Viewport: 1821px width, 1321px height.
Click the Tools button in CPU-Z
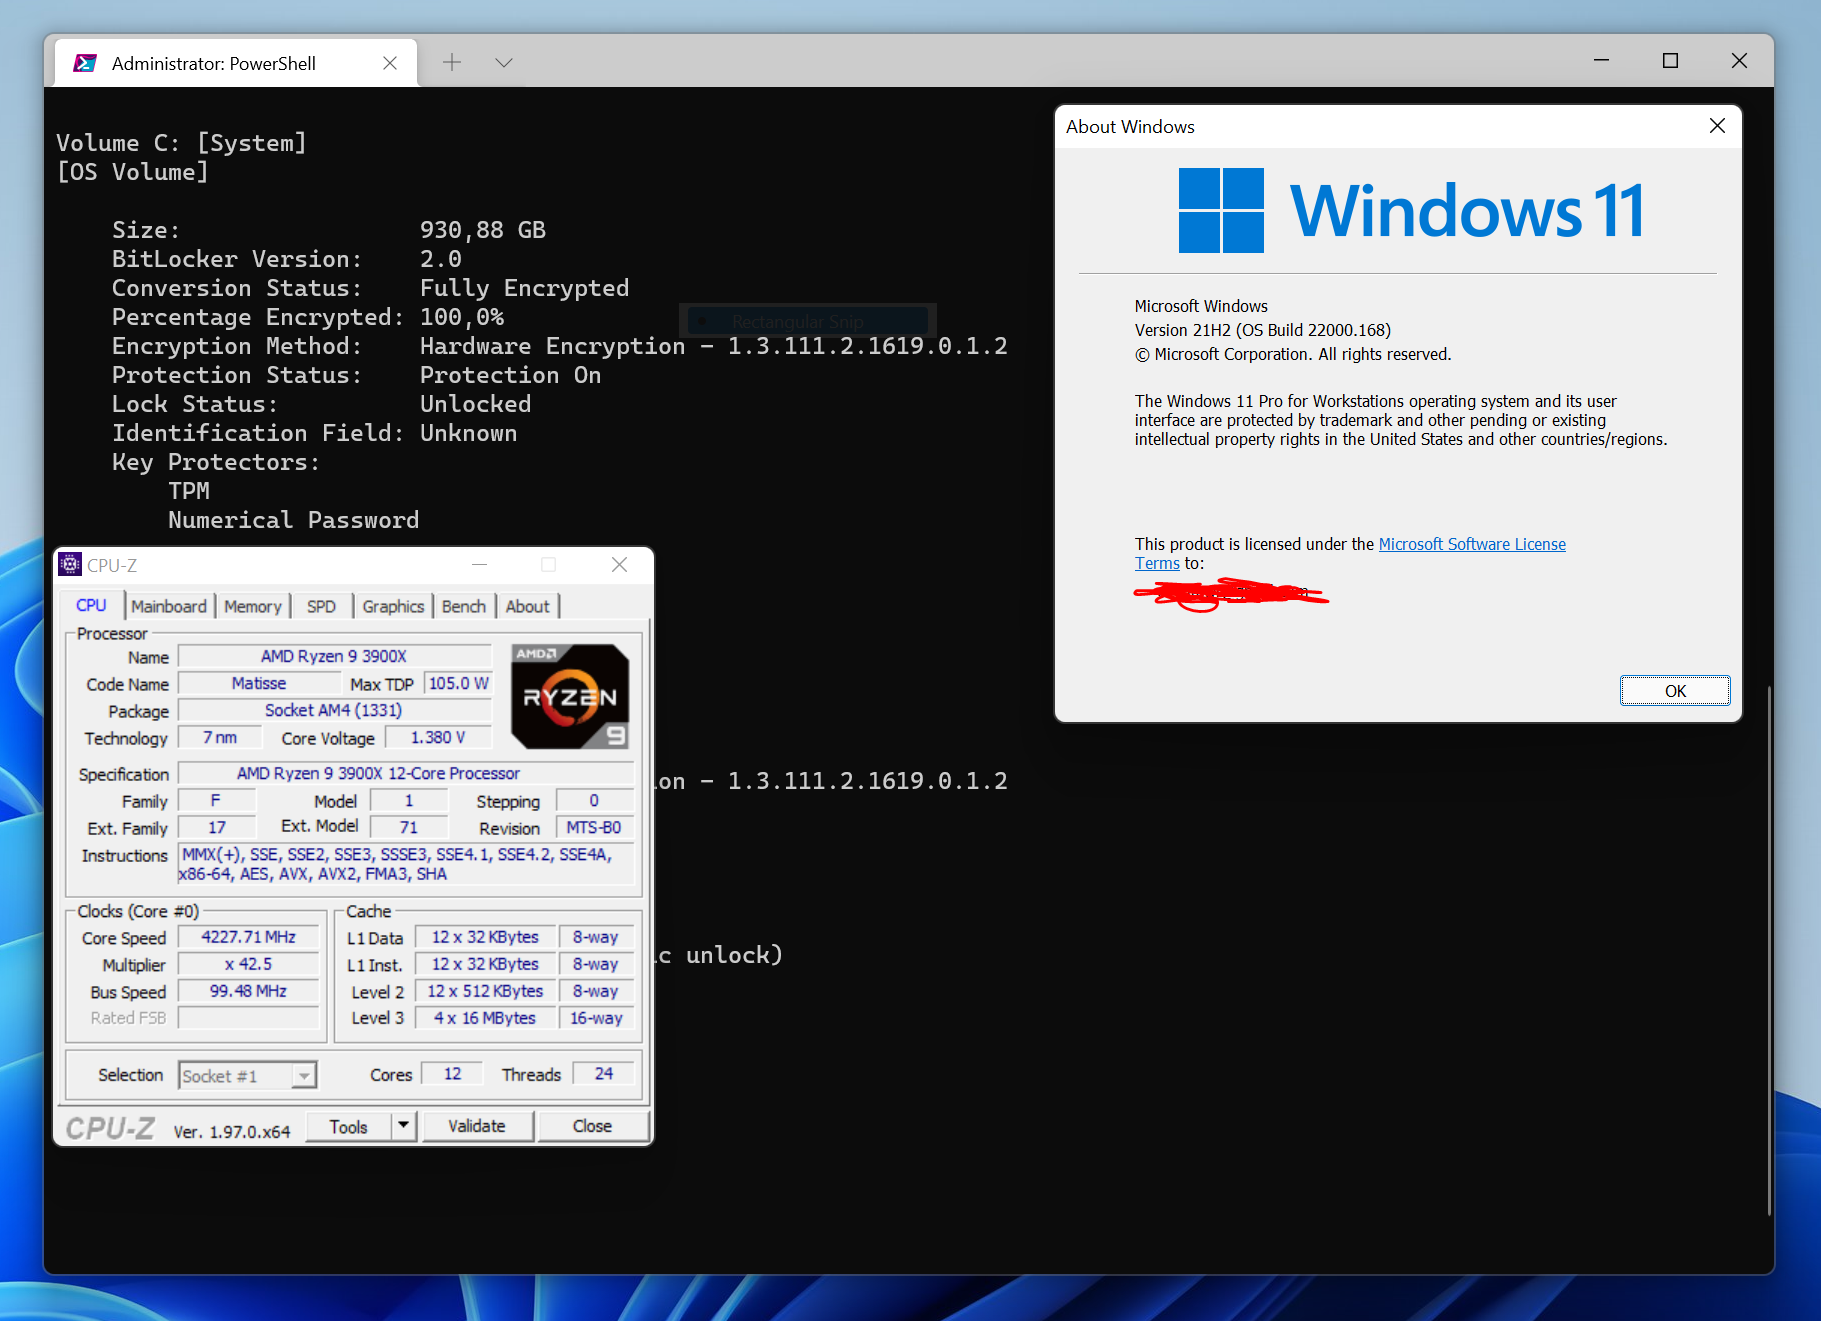348,1127
